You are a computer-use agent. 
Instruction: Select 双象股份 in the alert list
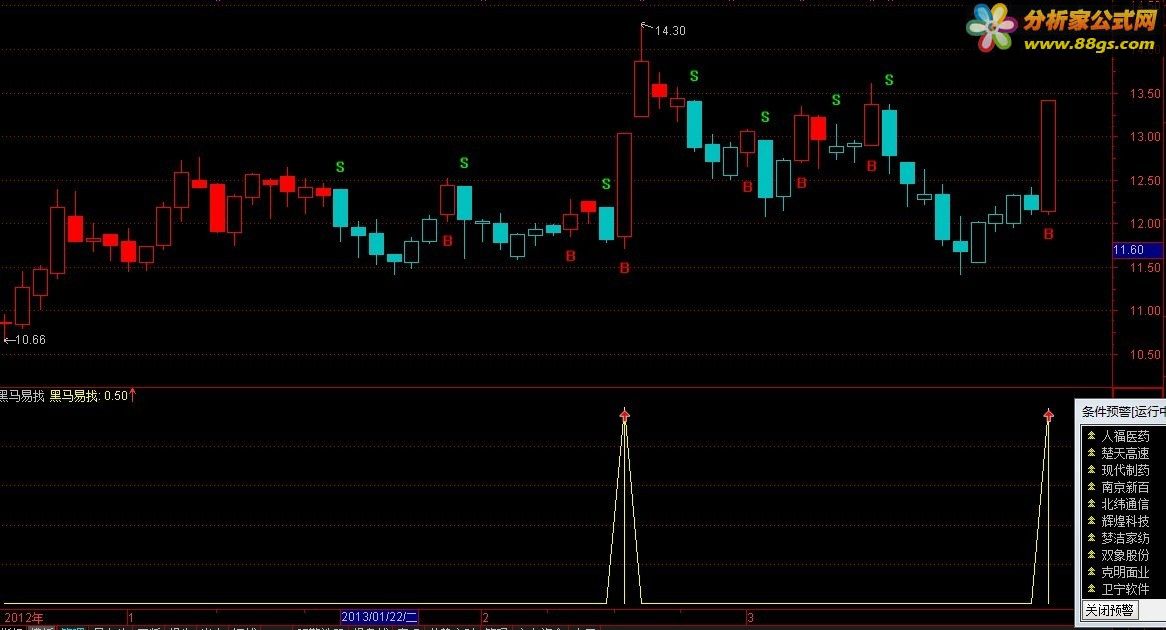1124,555
